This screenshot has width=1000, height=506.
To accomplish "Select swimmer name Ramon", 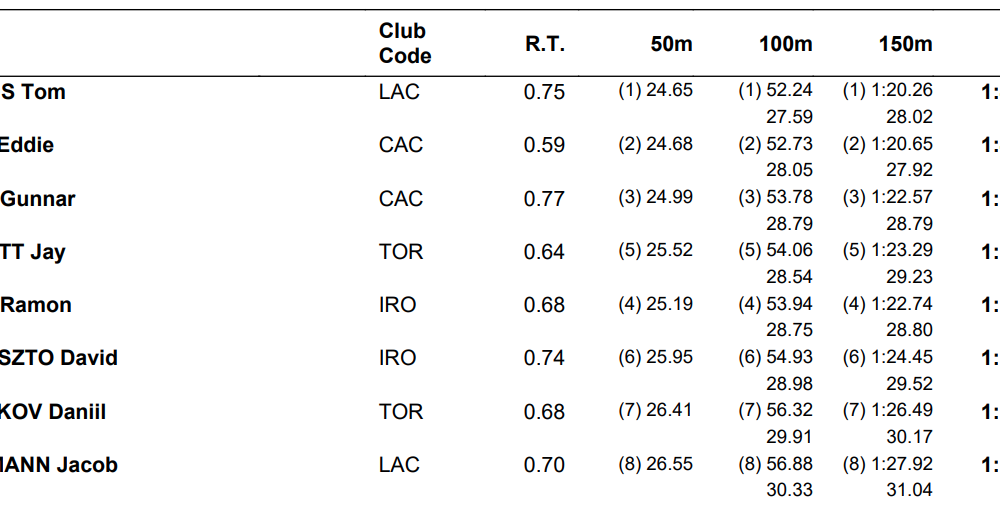I will (x=36, y=305).
